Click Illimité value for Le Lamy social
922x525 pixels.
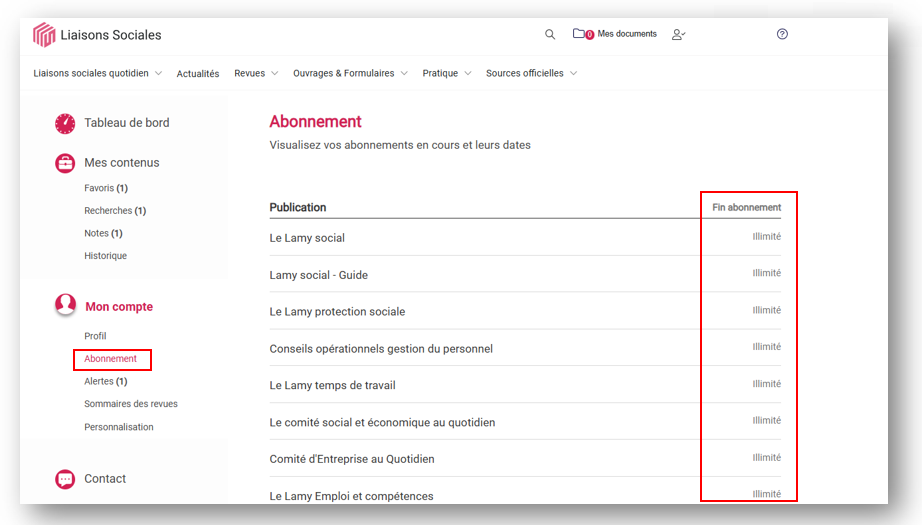point(766,236)
